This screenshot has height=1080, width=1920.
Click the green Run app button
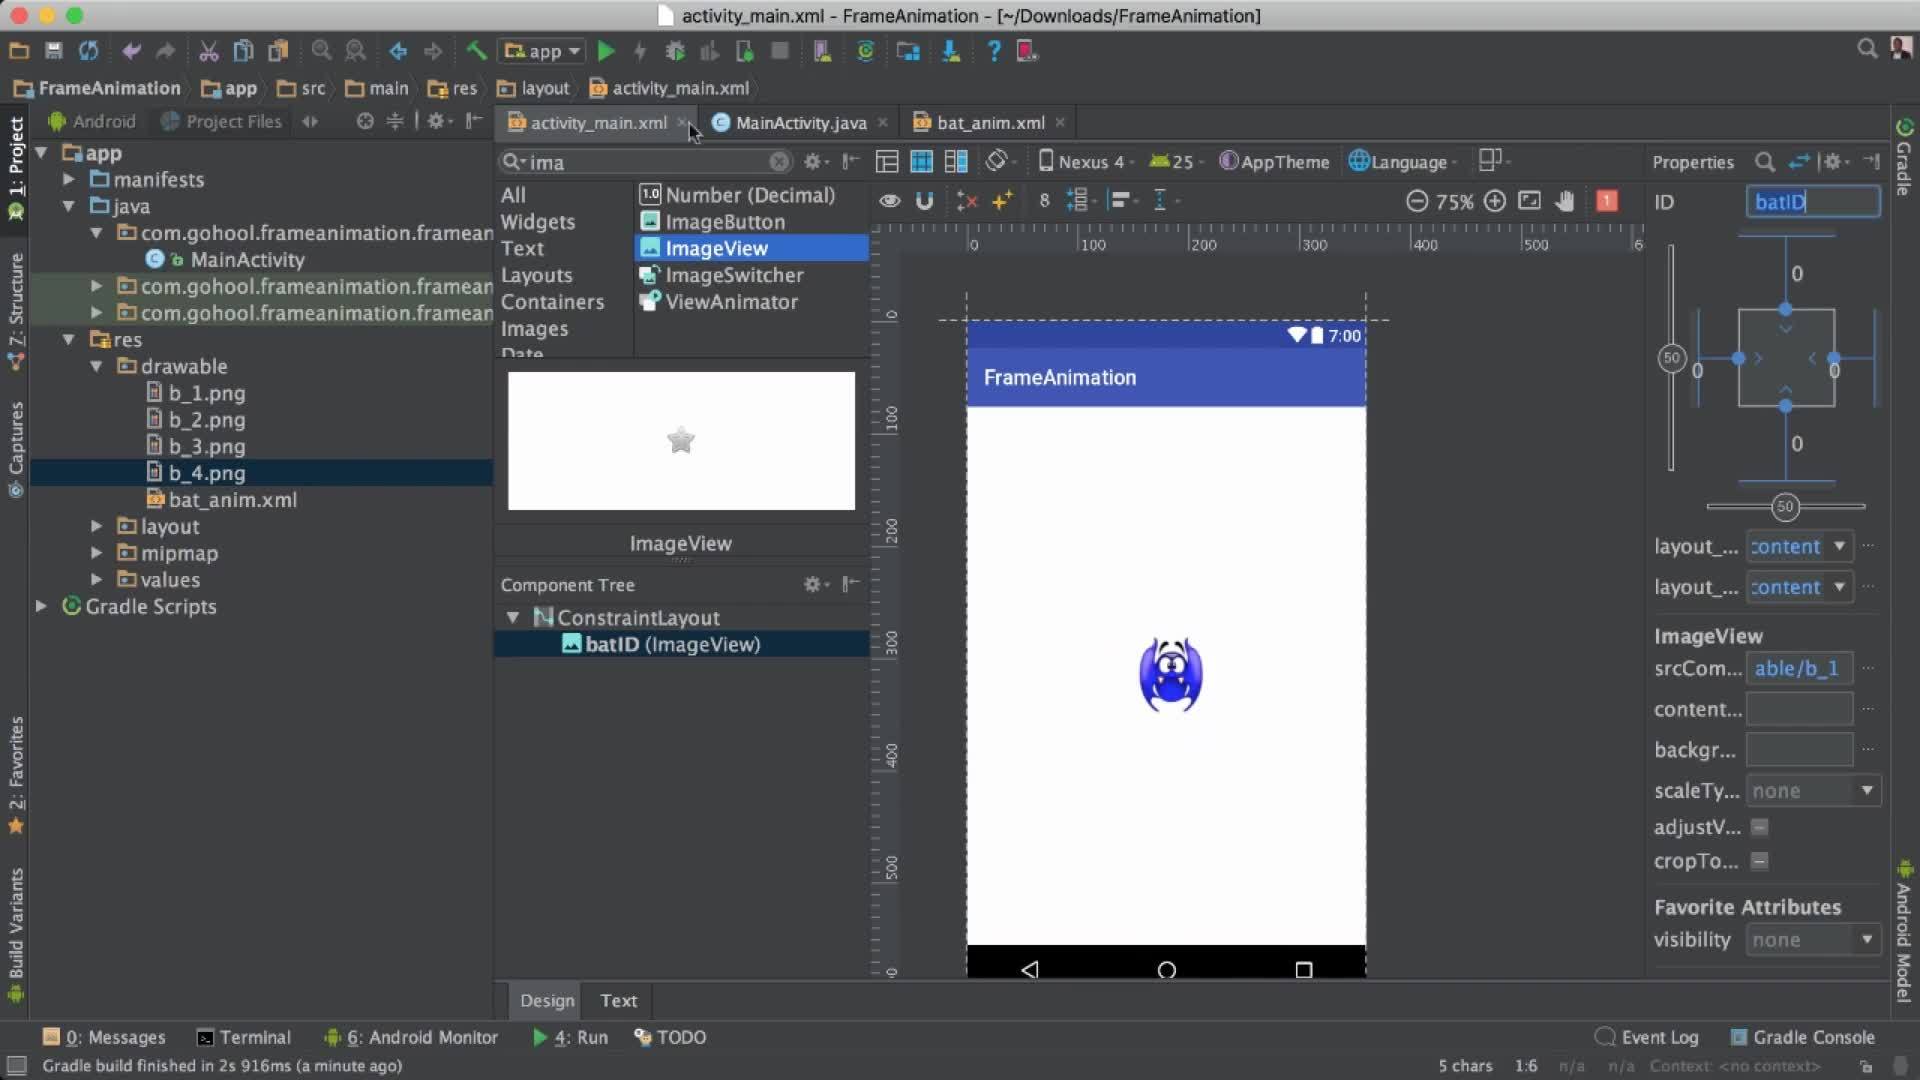tap(605, 51)
